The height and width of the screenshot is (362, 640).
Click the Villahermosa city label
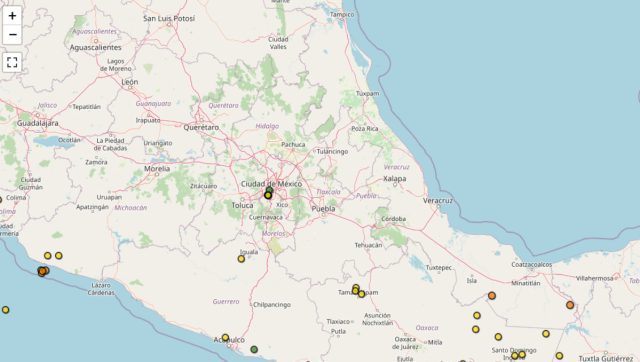click(595, 278)
